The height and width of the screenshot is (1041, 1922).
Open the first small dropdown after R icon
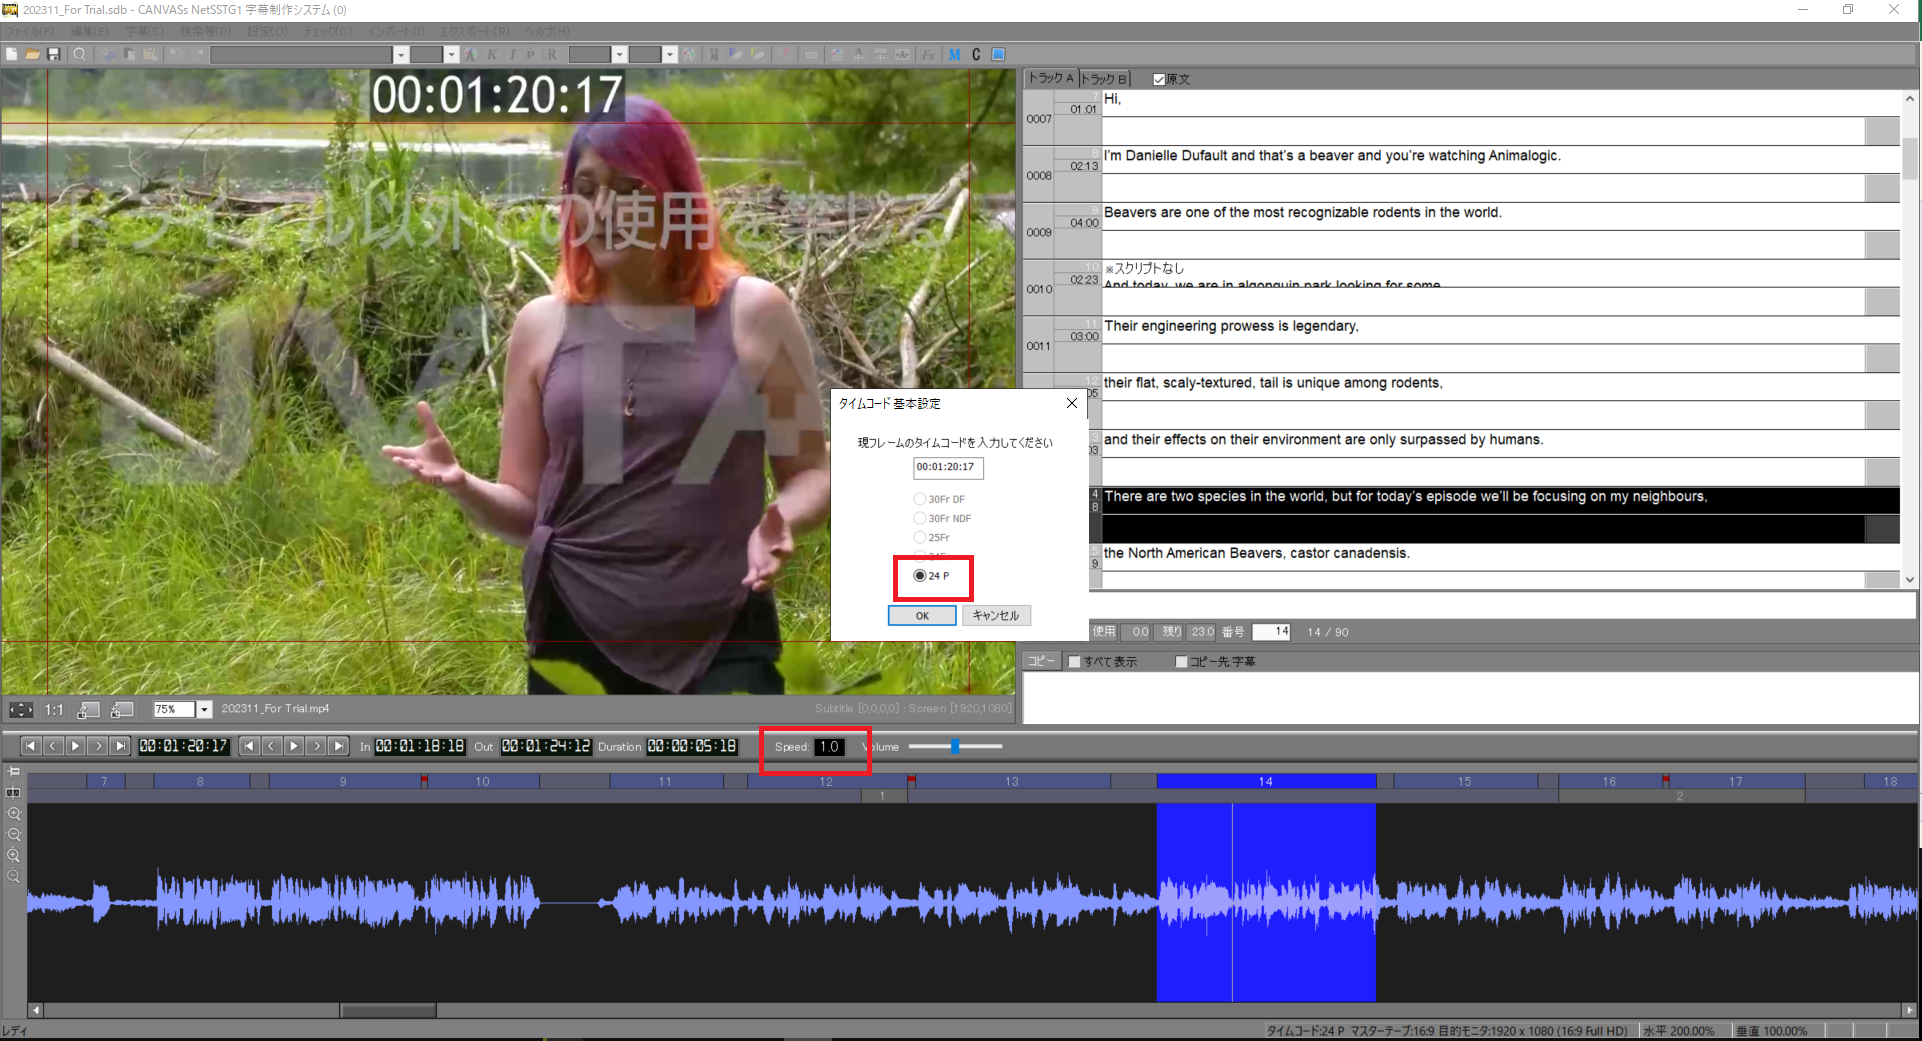tap(620, 54)
